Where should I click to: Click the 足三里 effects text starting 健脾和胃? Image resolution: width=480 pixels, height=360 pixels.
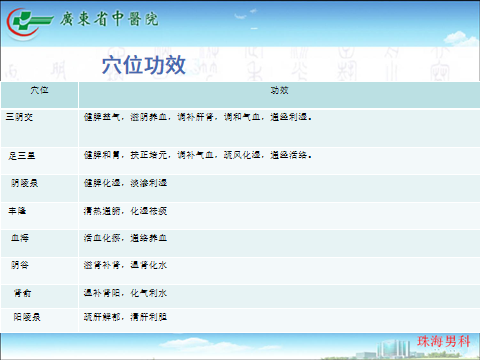(x=198, y=155)
